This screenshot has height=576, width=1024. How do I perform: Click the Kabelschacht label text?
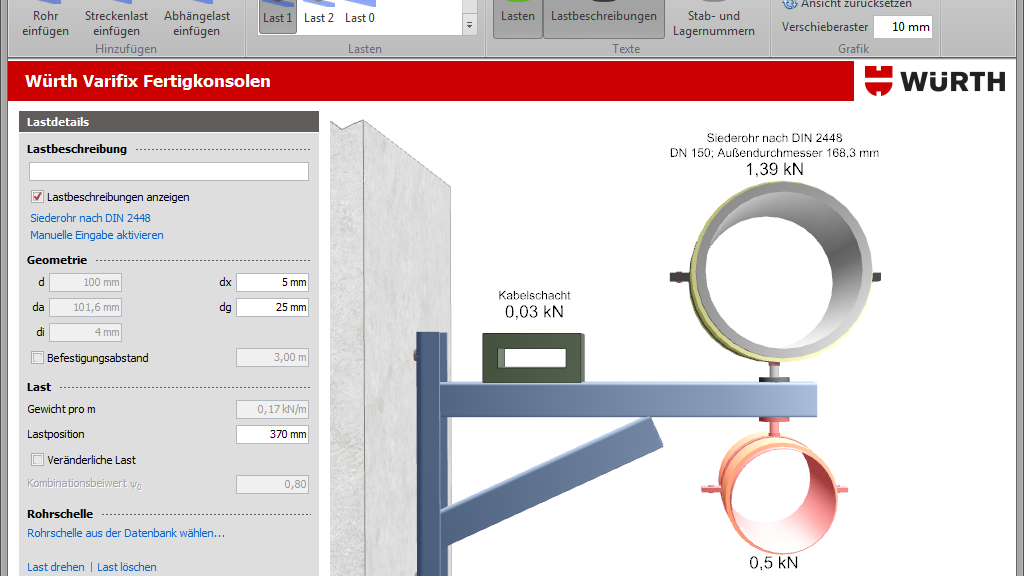point(534,295)
